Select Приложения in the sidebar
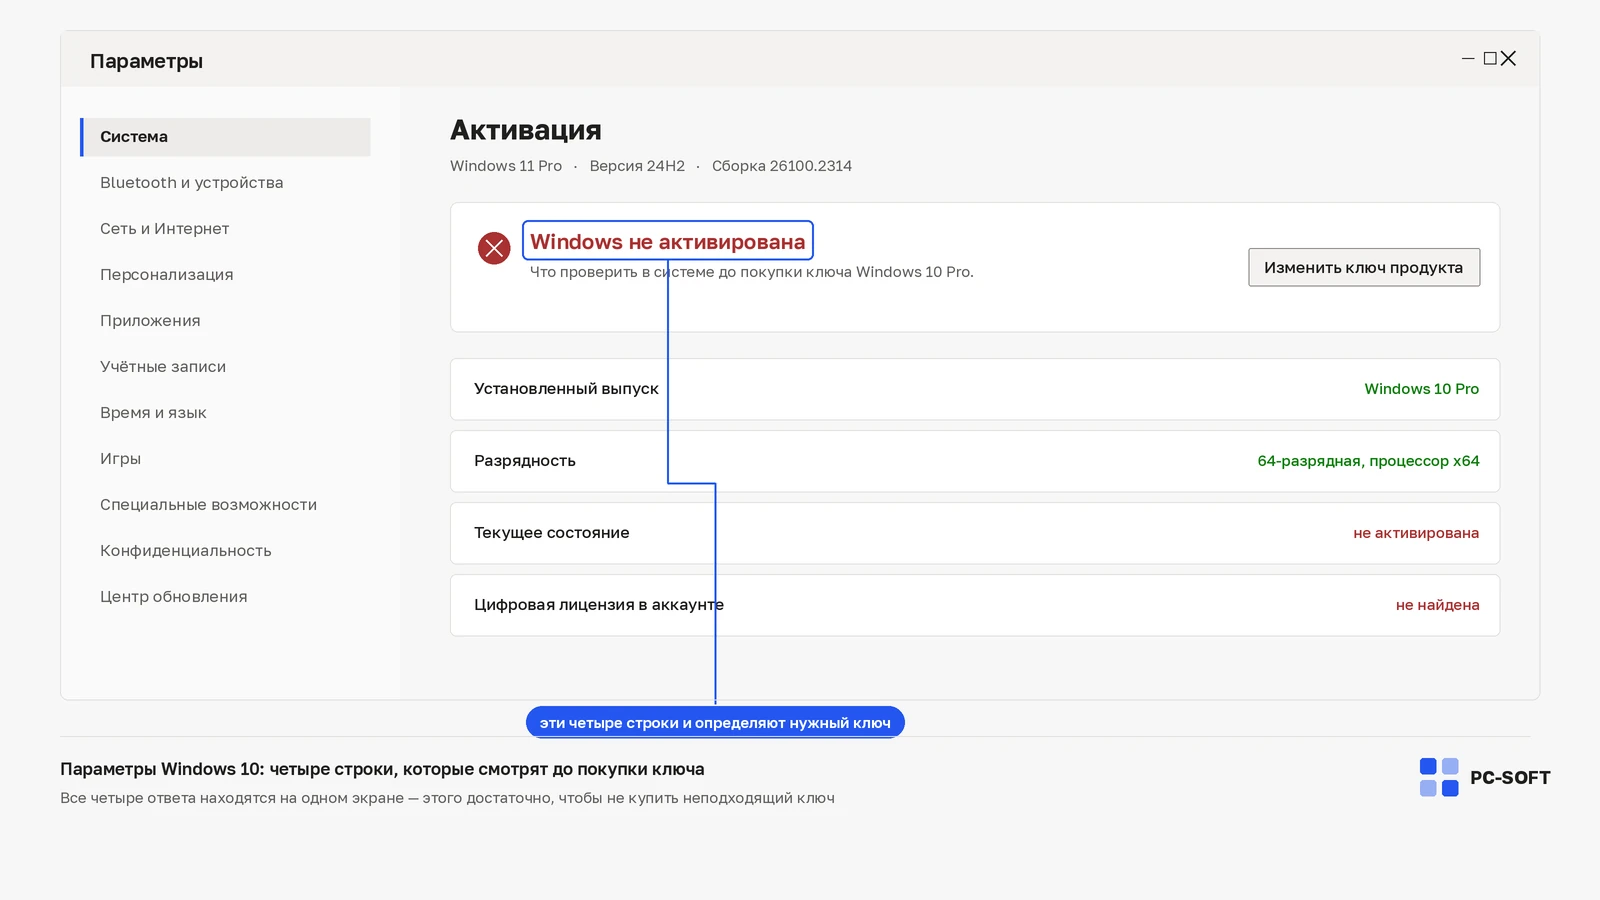The height and width of the screenshot is (900, 1600). point(150,321)
